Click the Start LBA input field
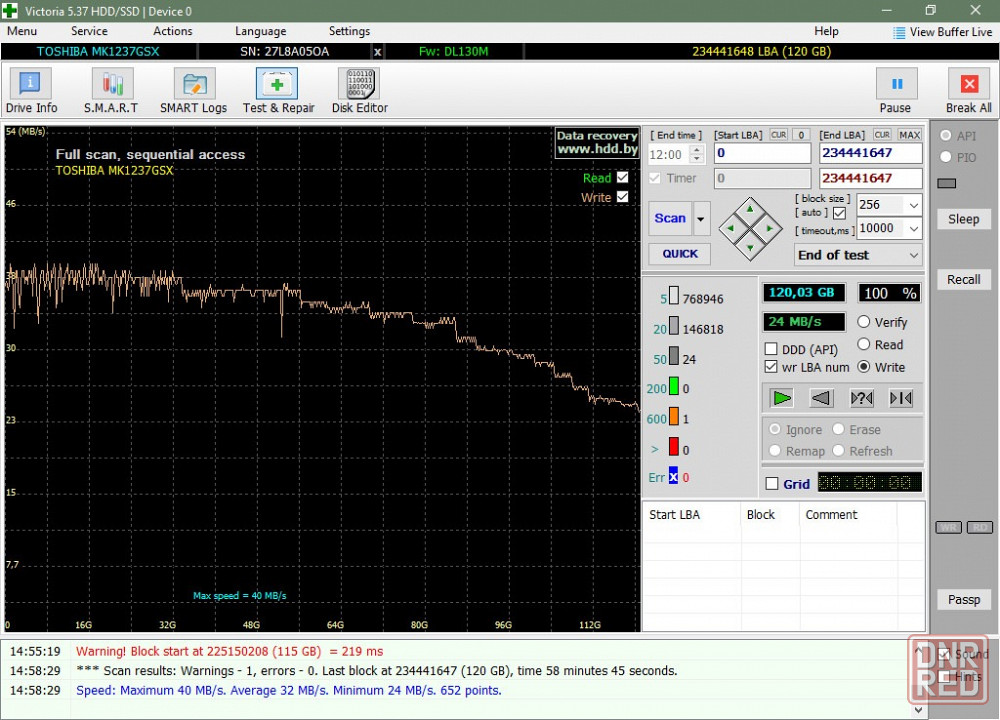The width and height of the screenshot is (1000, 720). pyautogui.click(x=761, y=153)
